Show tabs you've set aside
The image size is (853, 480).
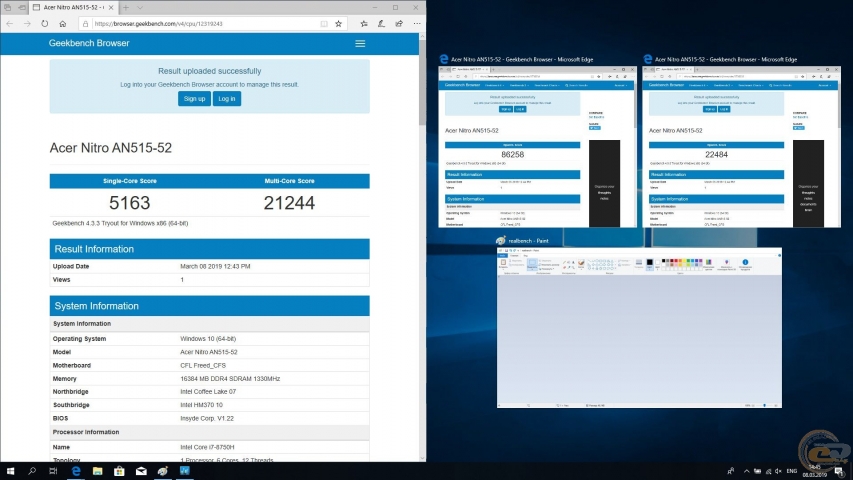[x=8, y=8]
